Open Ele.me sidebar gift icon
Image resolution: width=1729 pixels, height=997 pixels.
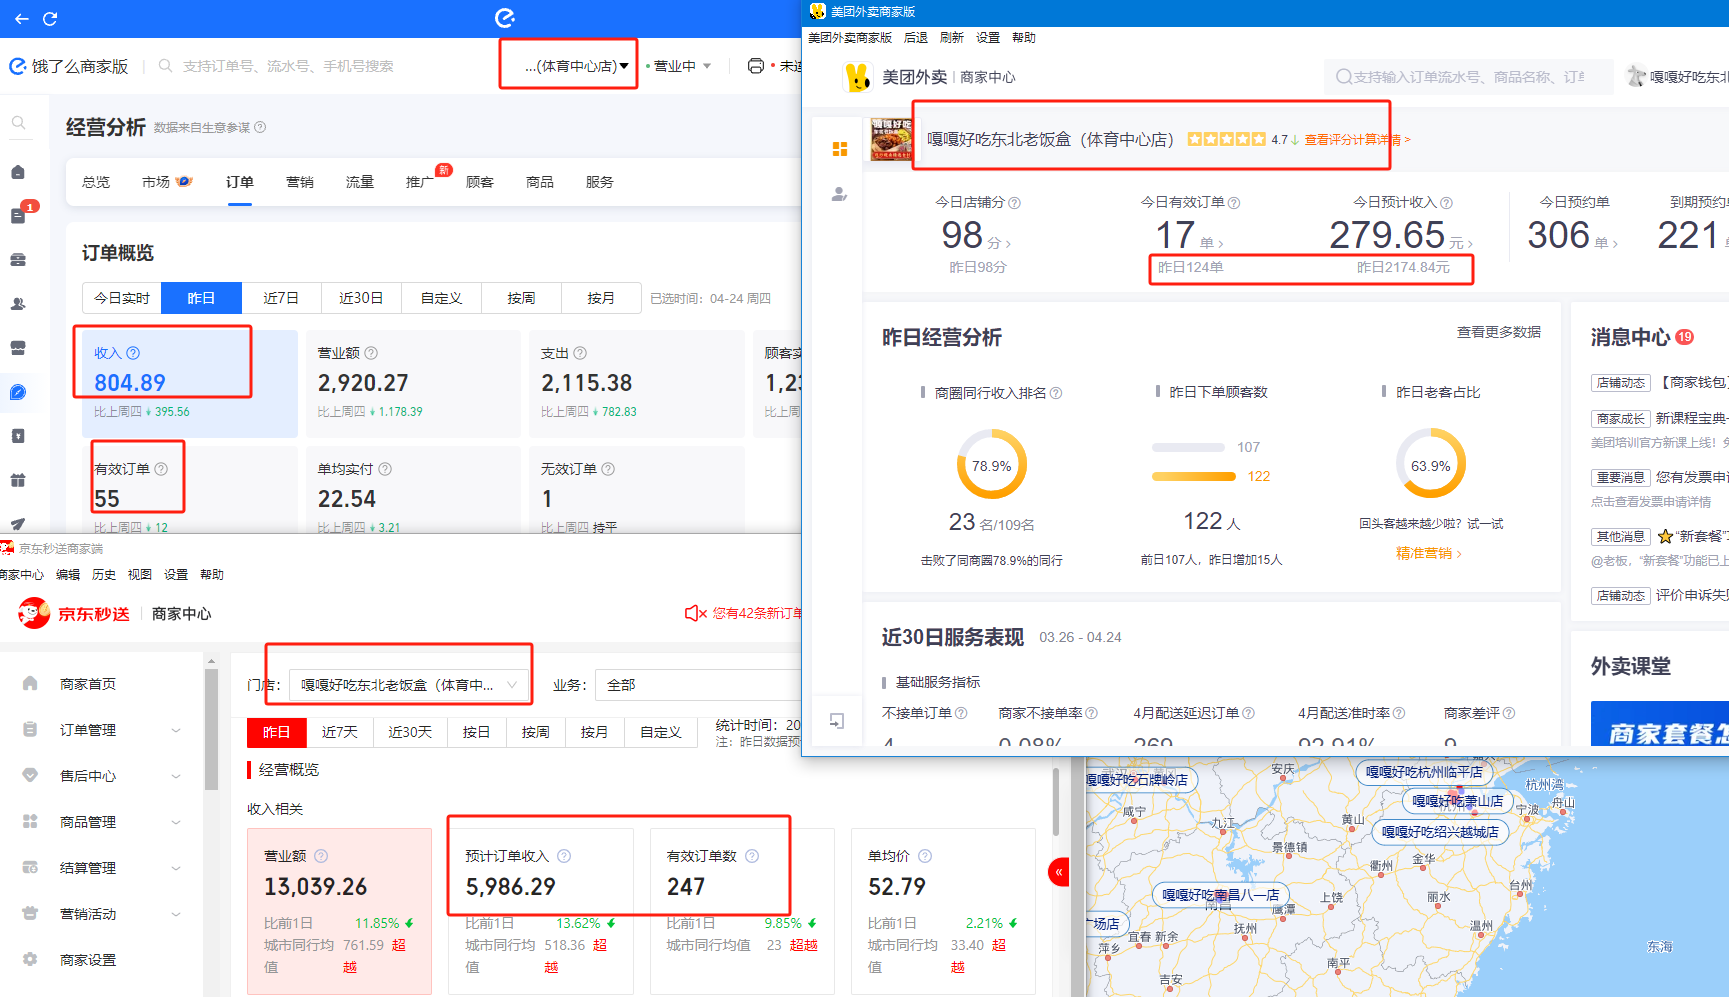coord(18,480)
